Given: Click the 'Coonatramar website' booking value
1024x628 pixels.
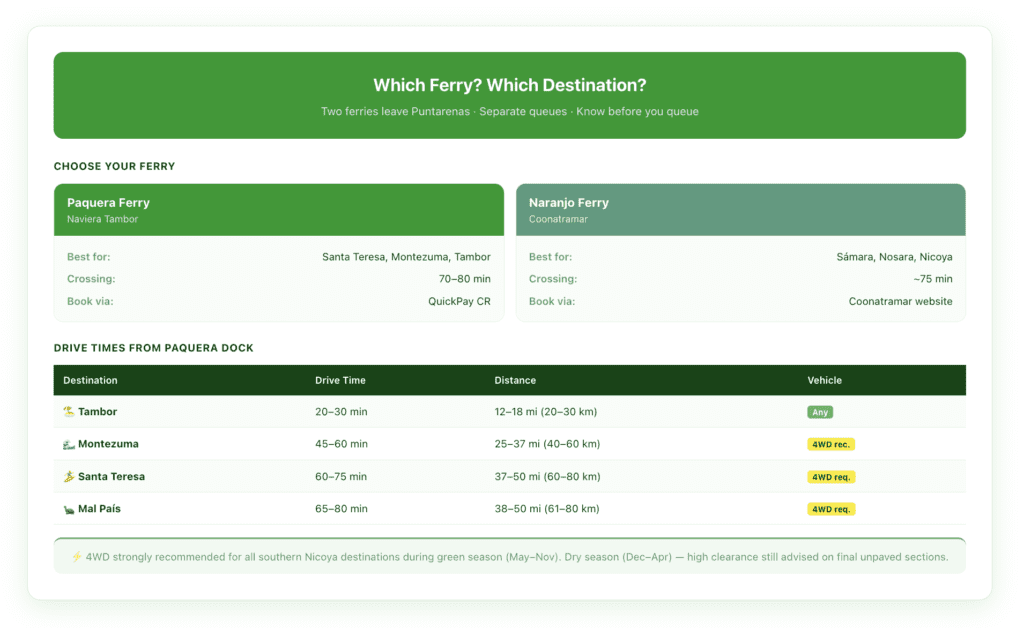Looking at the screenshot, I should (901, 301).
